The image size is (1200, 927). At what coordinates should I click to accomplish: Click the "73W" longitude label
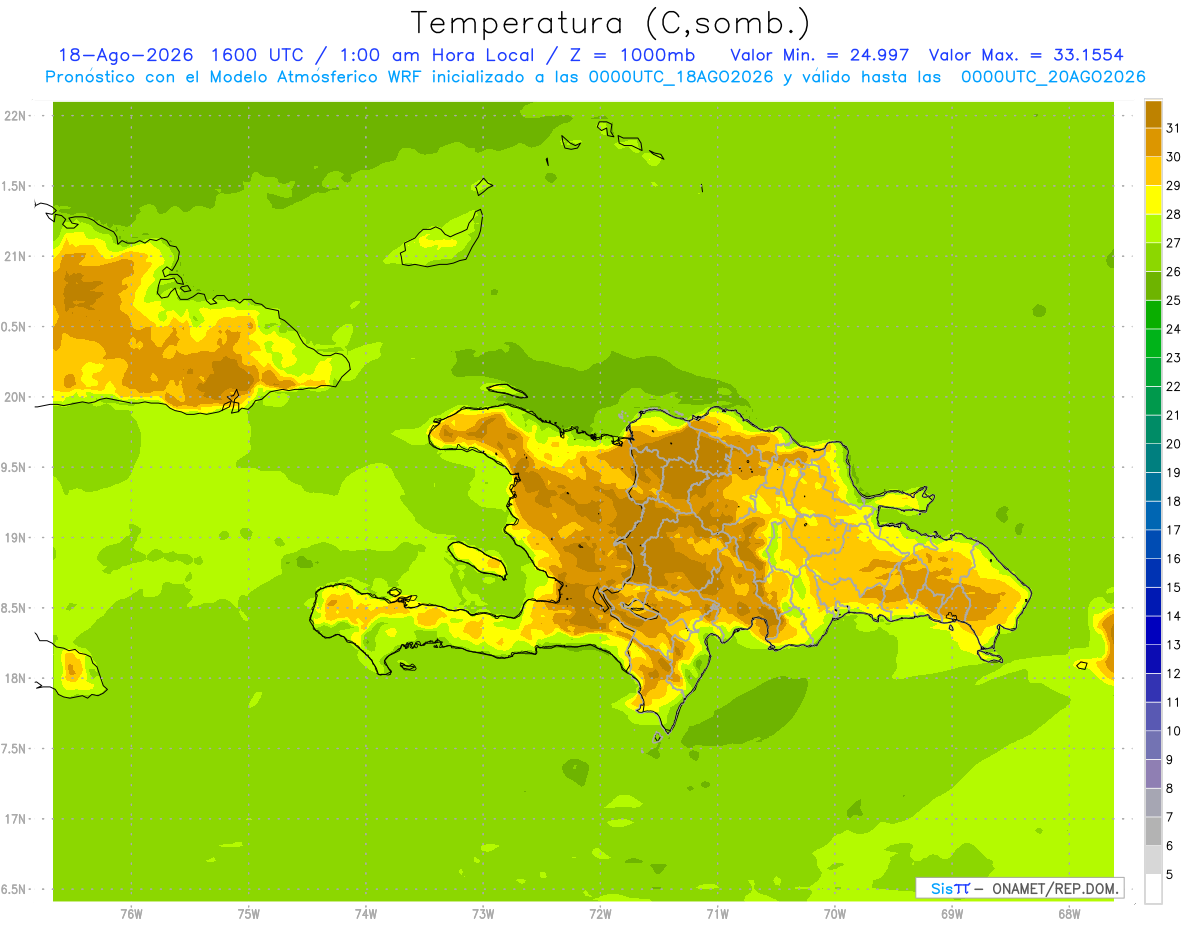point(483,914)
